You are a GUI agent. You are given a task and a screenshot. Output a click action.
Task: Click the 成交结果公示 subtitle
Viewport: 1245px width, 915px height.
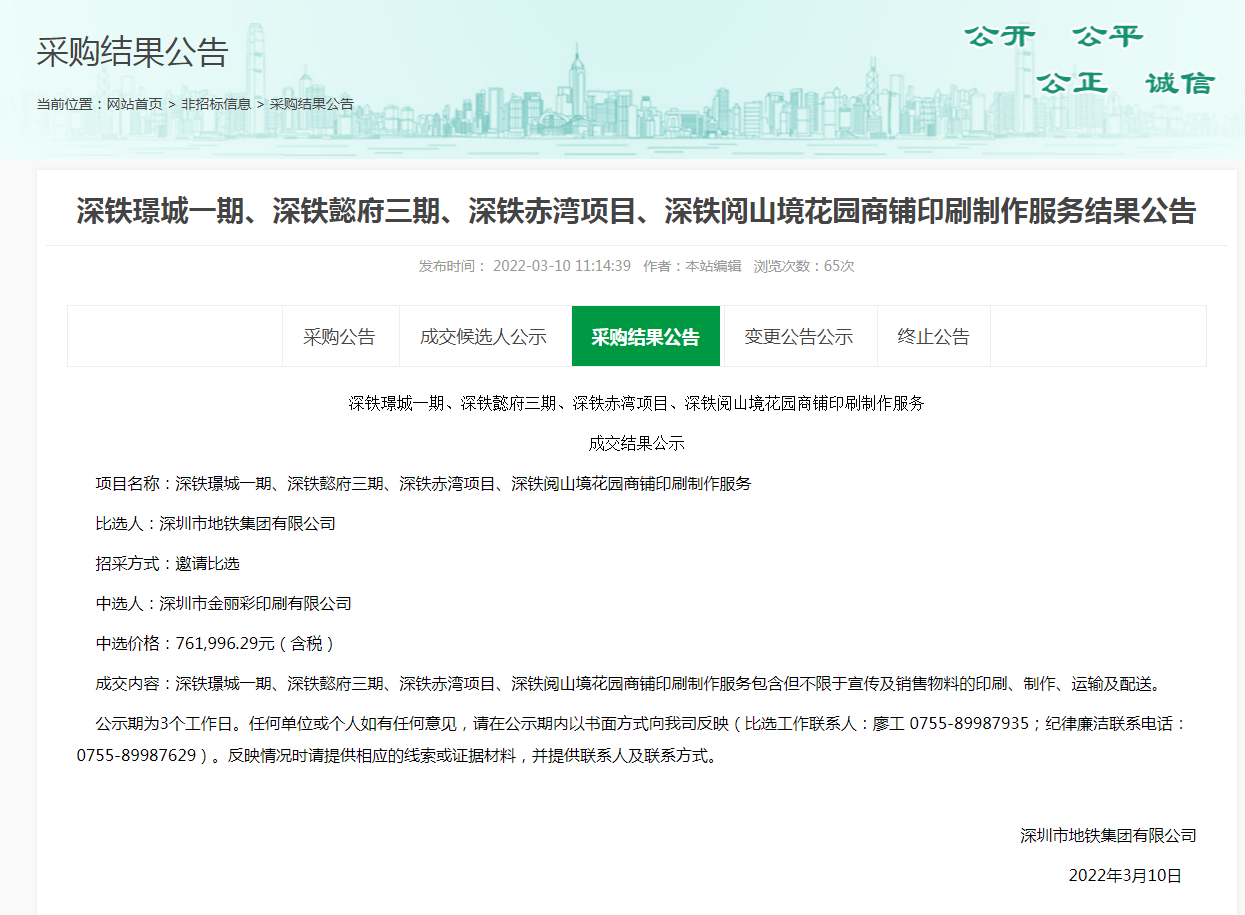coord(636,443)
